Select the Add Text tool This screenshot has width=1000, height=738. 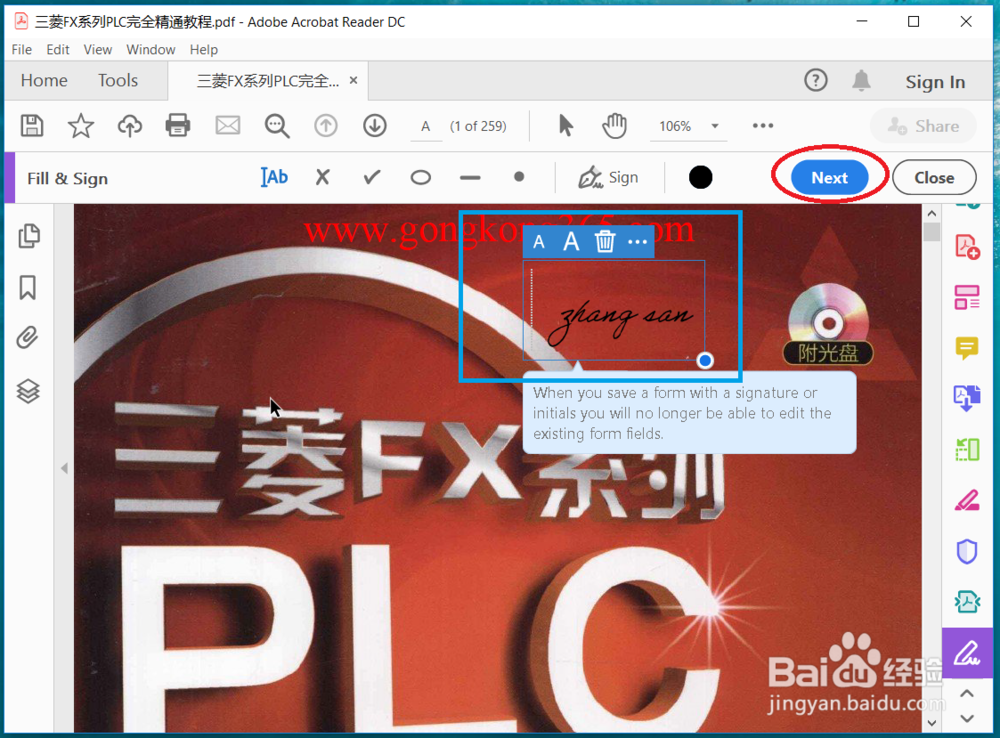(x=275, y=177)
